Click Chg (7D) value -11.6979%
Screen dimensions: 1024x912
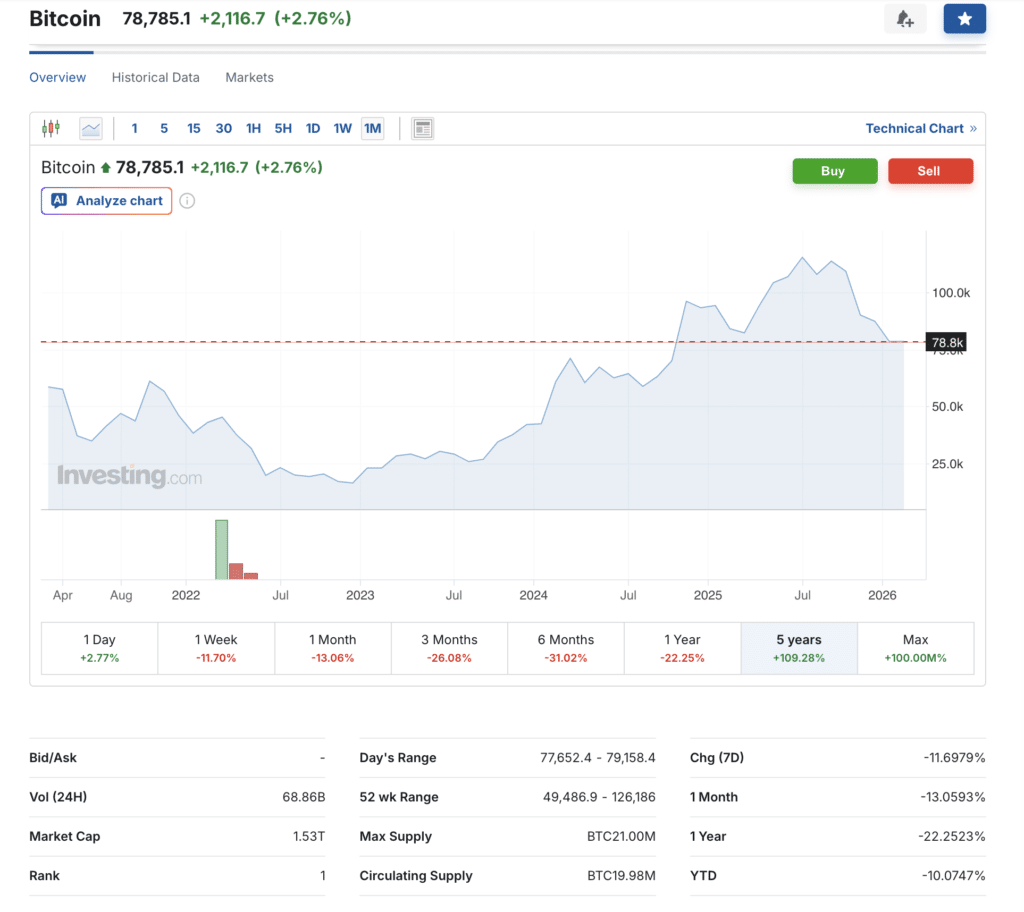tap(954, 758)
